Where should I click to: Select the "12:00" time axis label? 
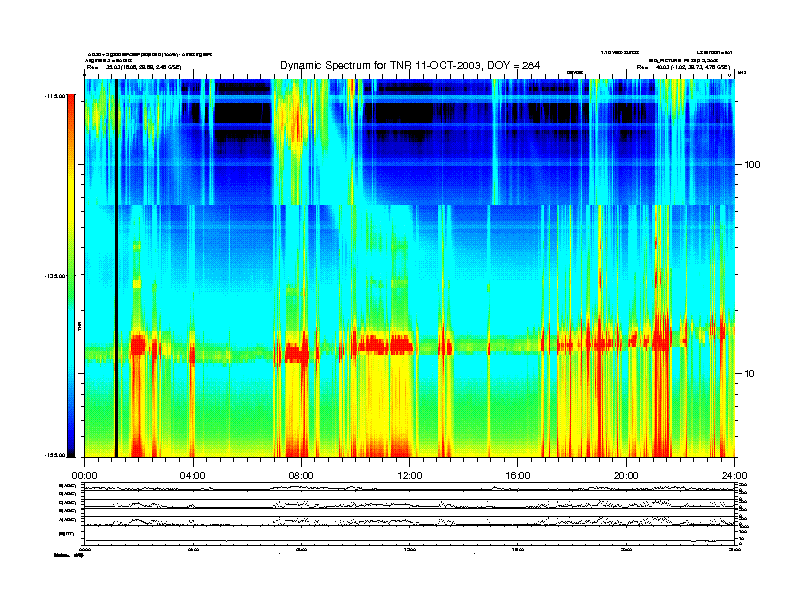tap(410, 476)
